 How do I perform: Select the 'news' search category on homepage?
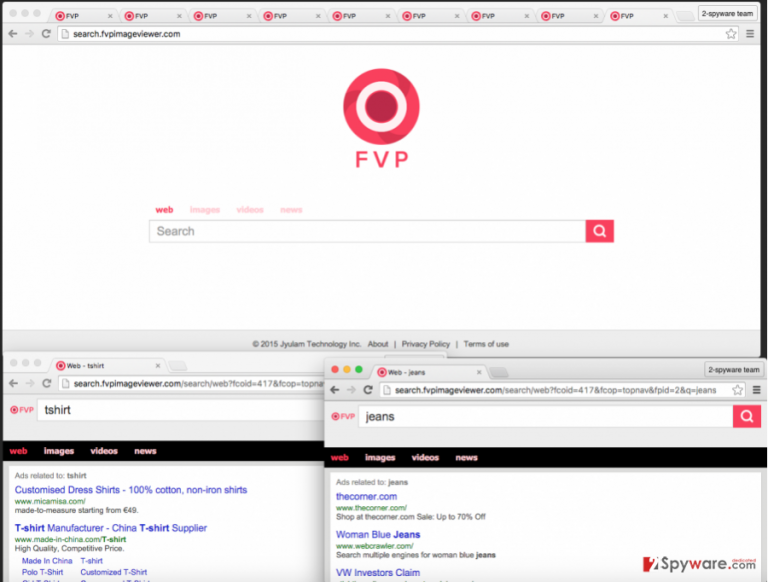[x=291, y=210]
